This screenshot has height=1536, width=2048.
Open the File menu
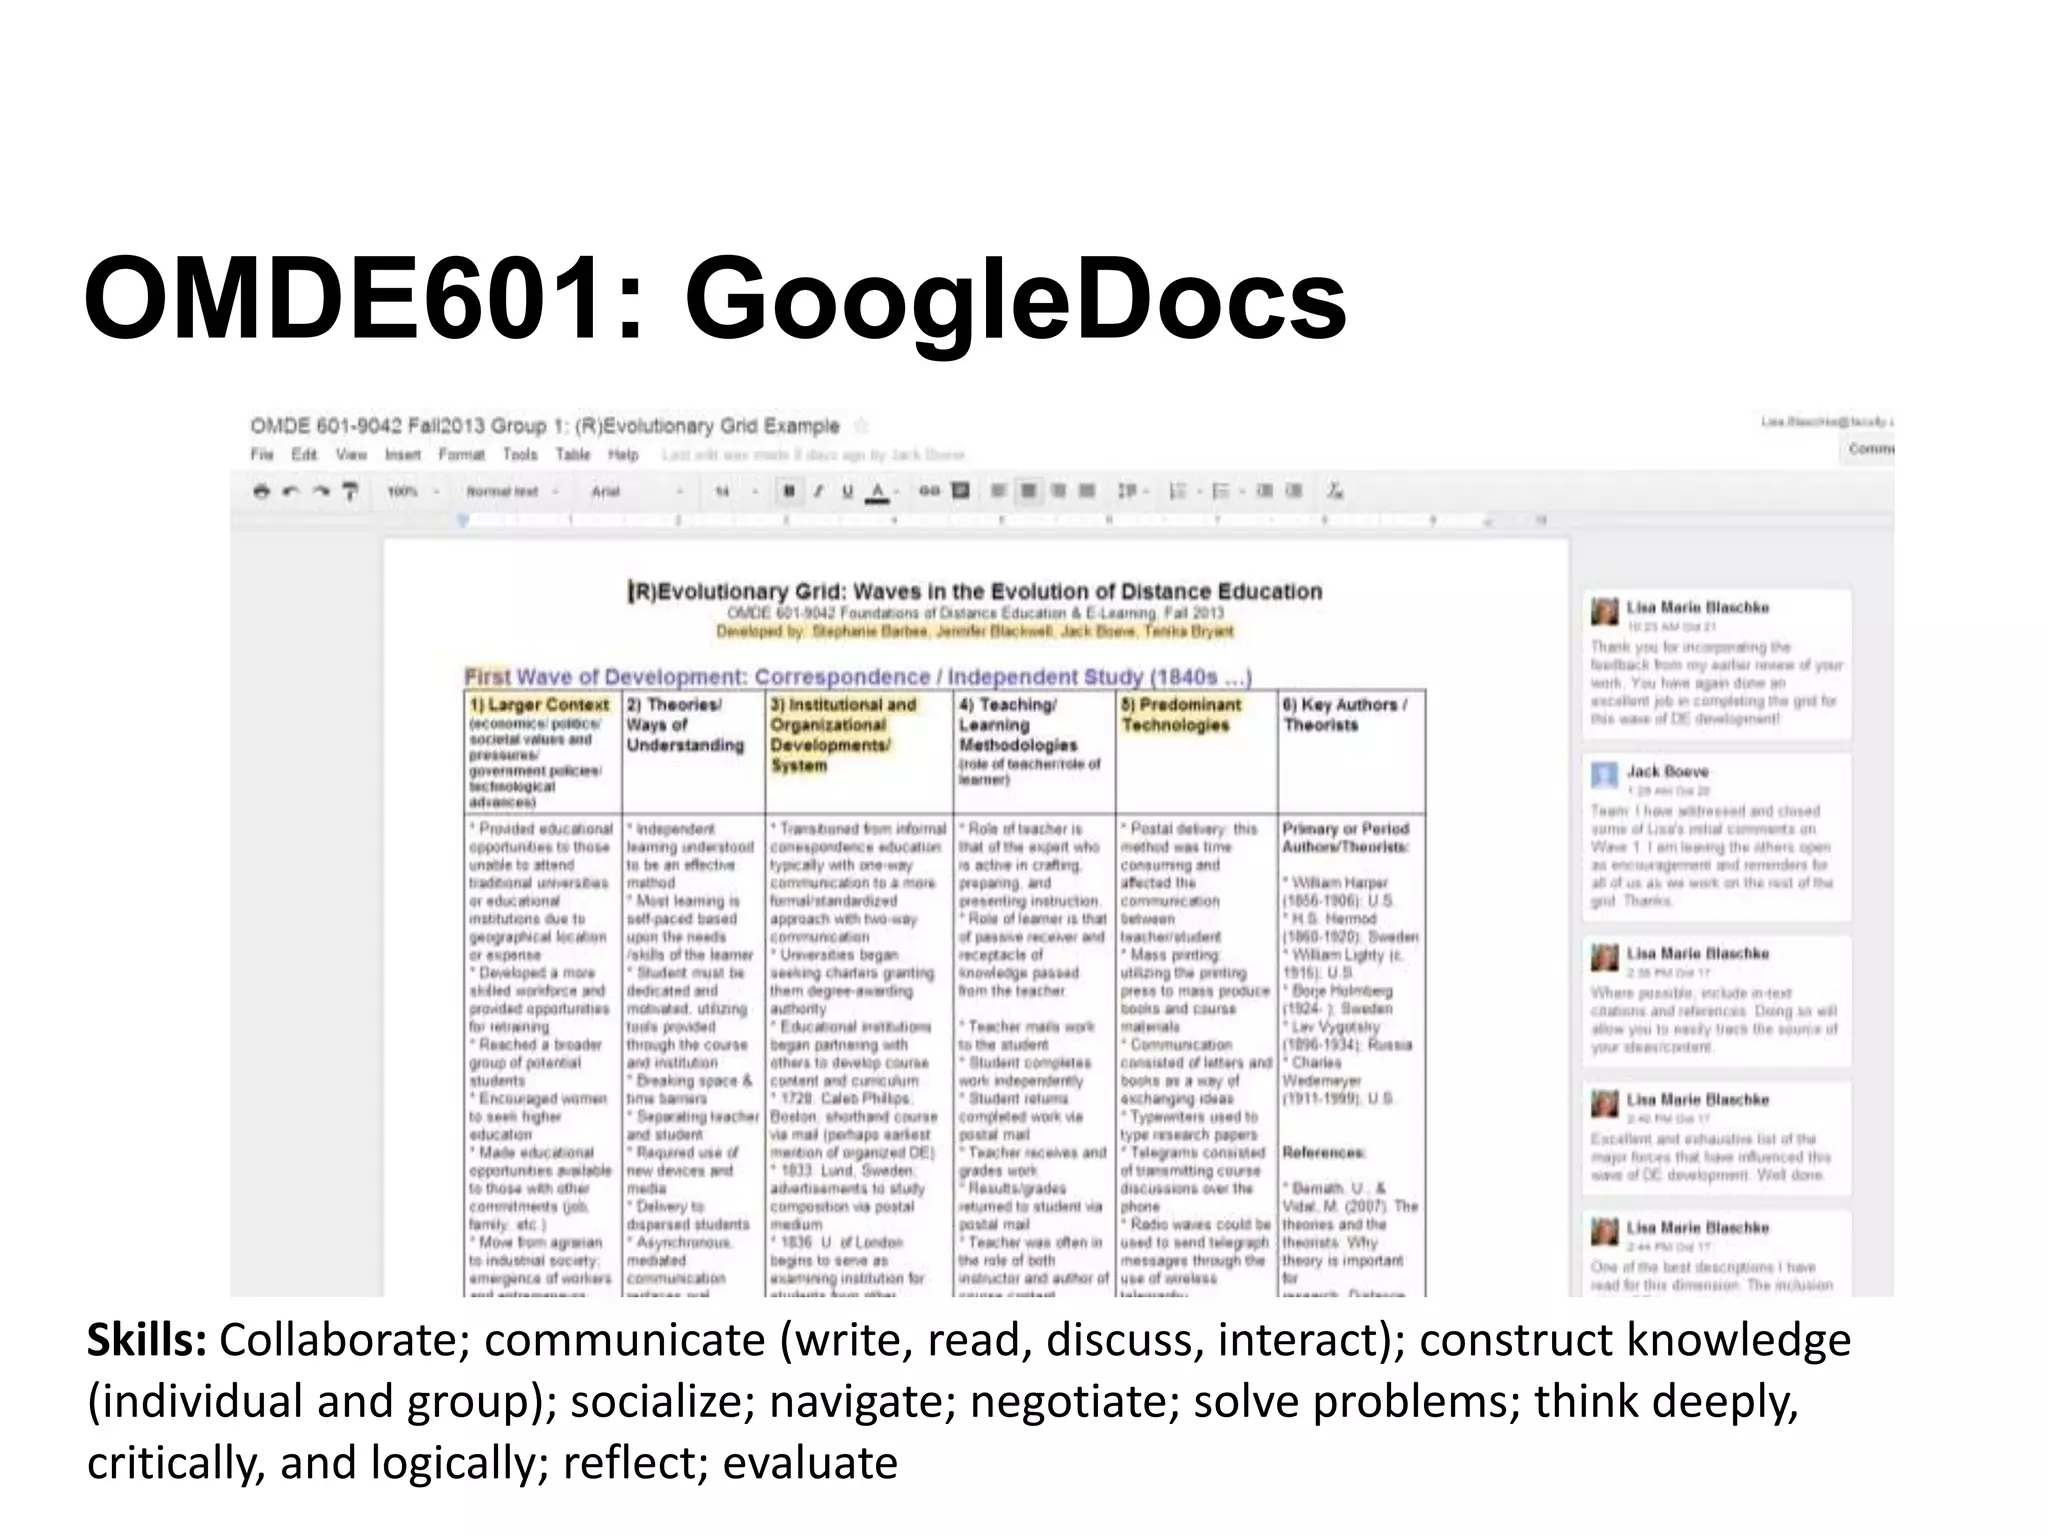pos(262,455)
